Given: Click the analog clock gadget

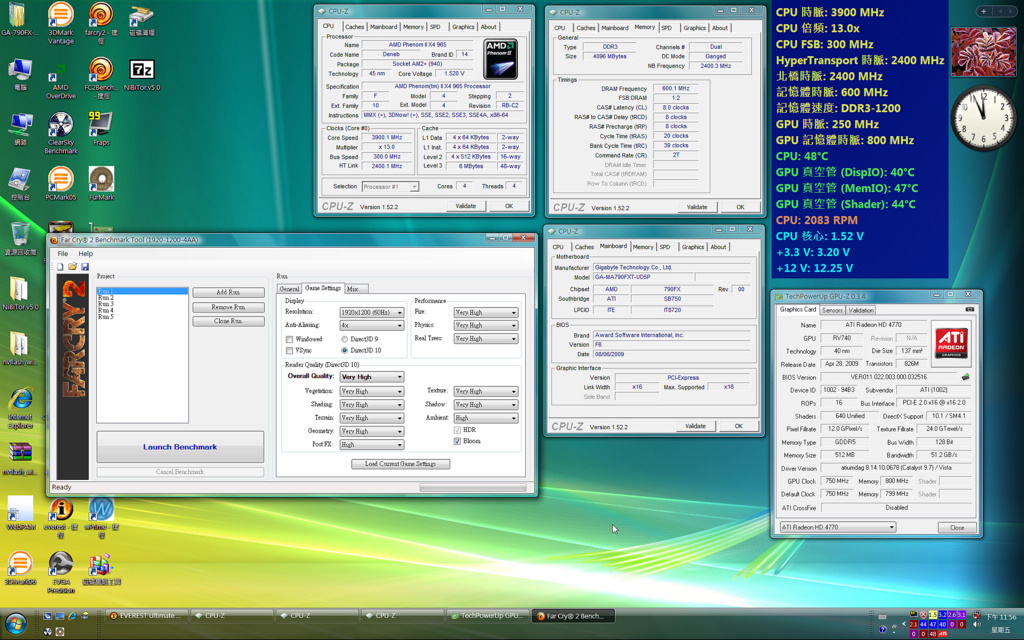Looking at the screenshot, I should pos(983,118).
